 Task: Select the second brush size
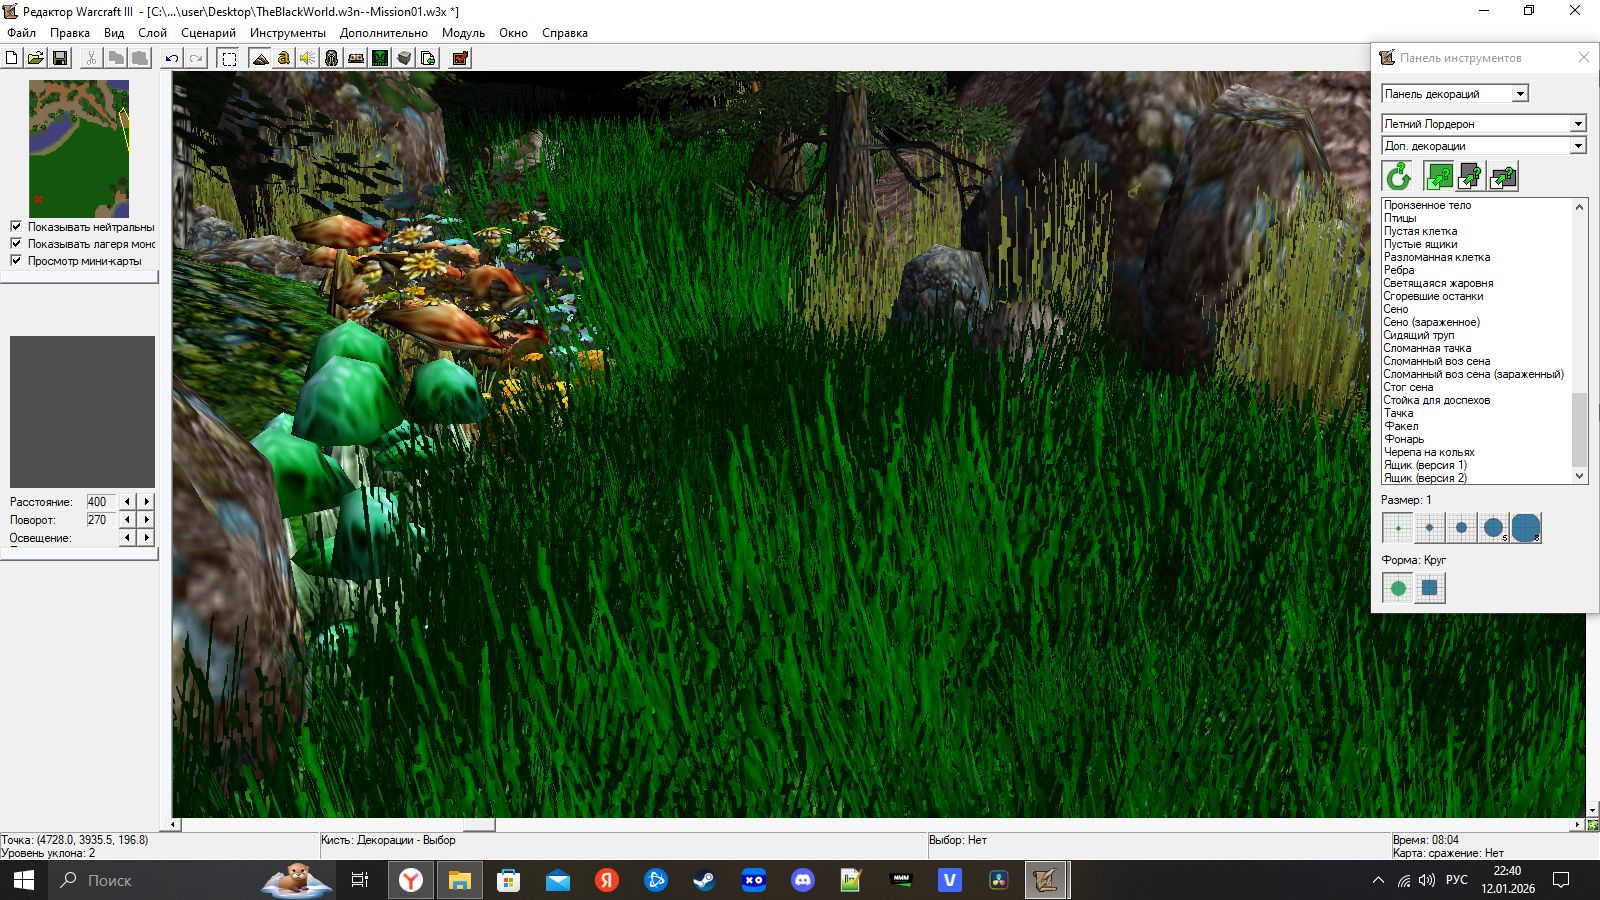[x=1430, y=528]
